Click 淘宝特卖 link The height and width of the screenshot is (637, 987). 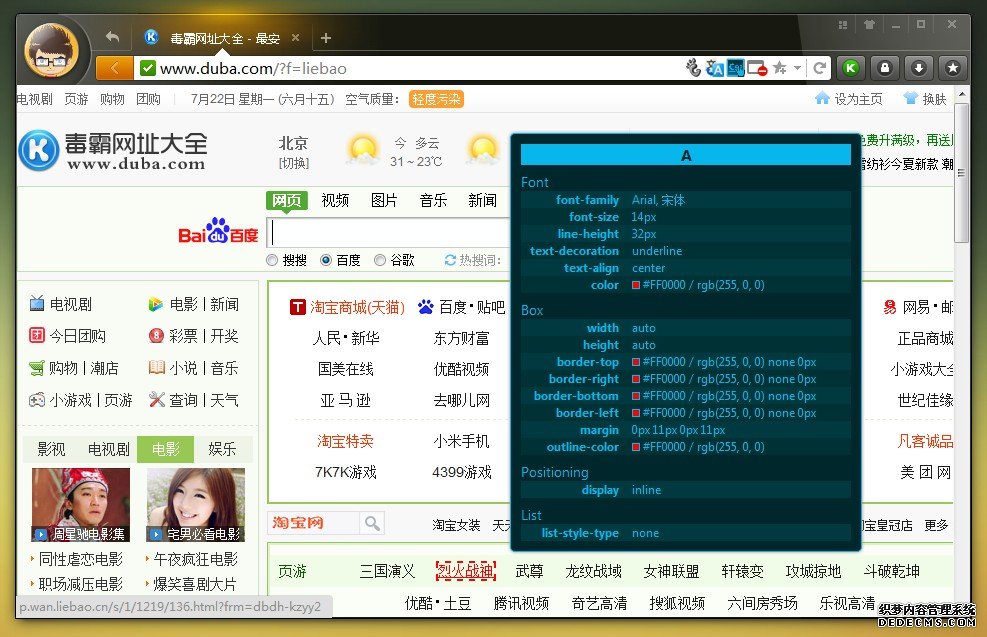click(345, 441)
